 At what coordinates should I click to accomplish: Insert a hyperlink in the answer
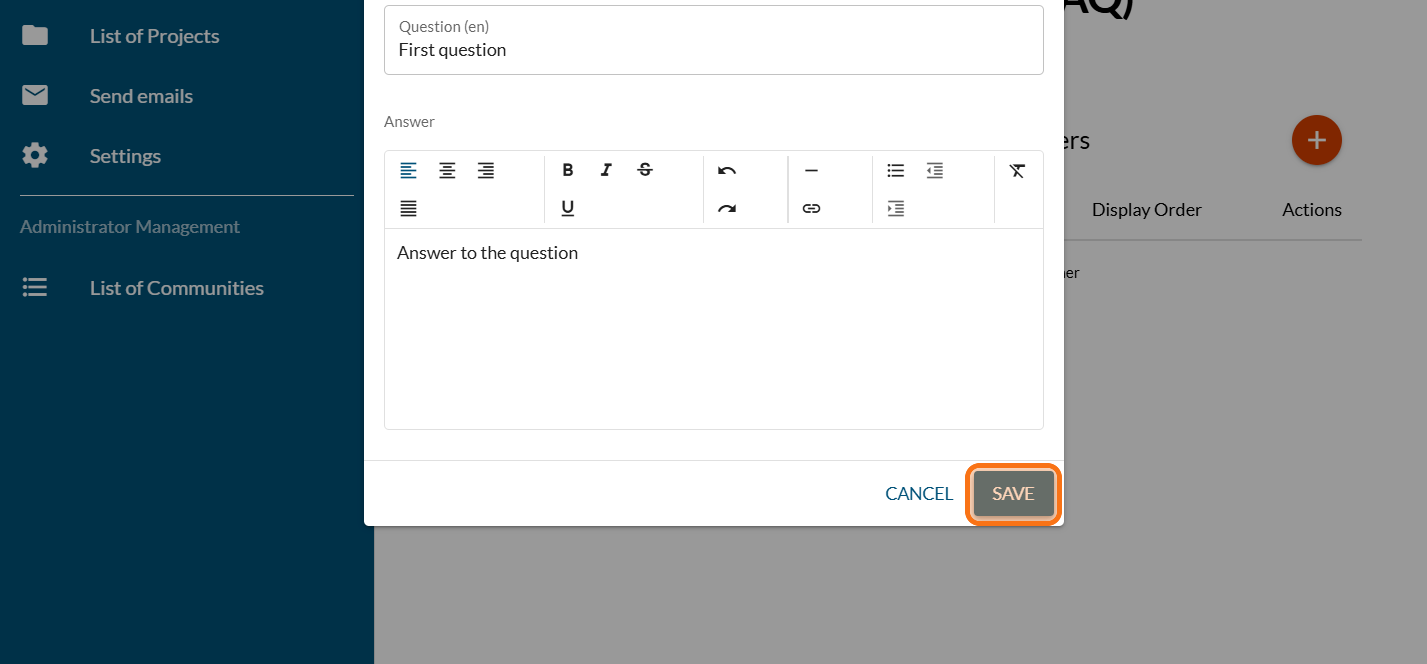click(x=811, y=209)
